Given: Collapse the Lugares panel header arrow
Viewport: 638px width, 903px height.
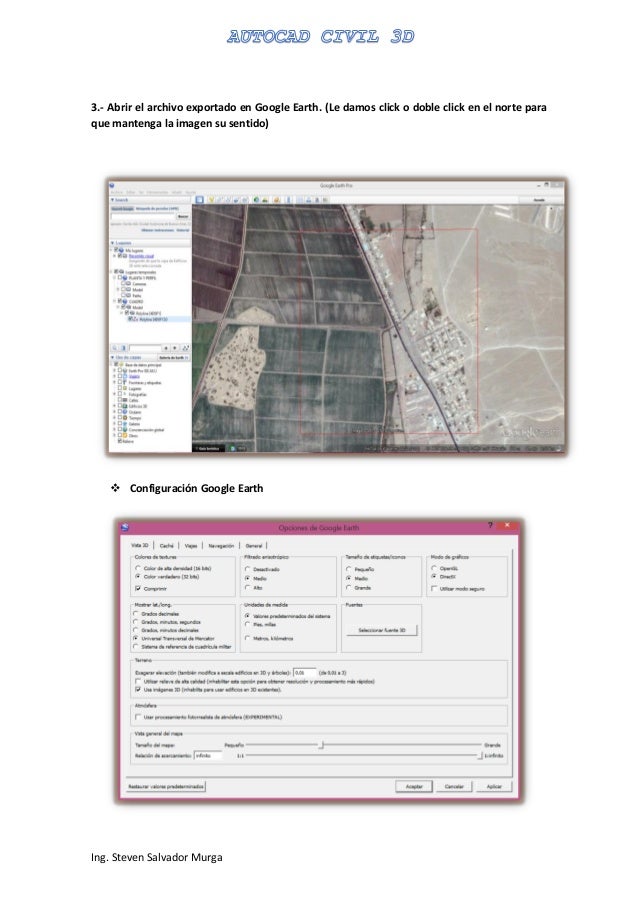Looking at the screenshot, I should point(113,243).
